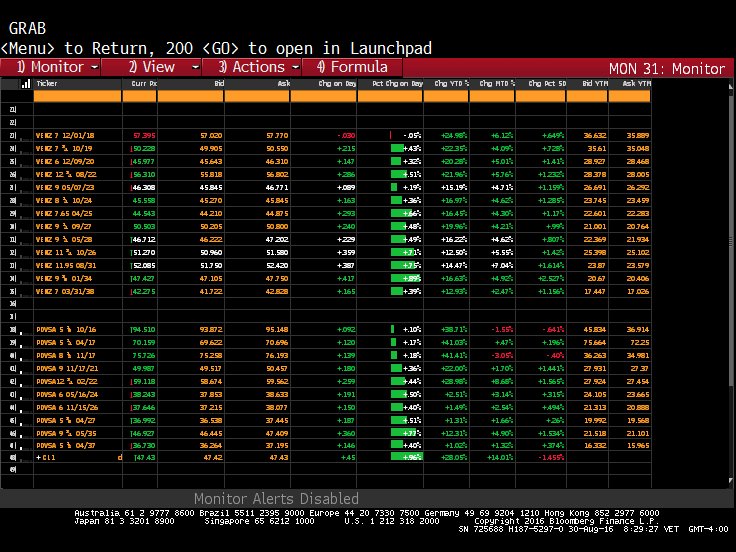Click the vertical scrollbar thumb of the monitor

click(x=731, y=242)
